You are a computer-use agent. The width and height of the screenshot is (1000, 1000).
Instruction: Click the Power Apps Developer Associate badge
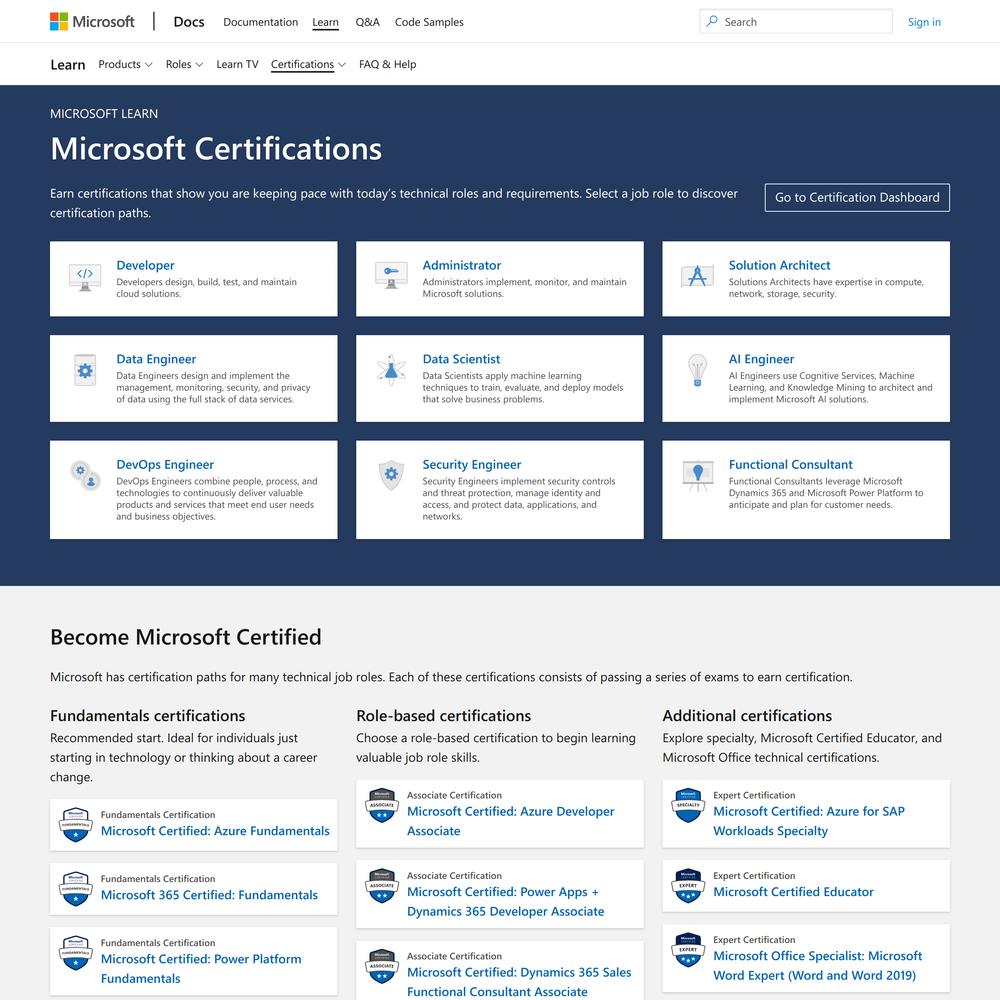(382, 886)
